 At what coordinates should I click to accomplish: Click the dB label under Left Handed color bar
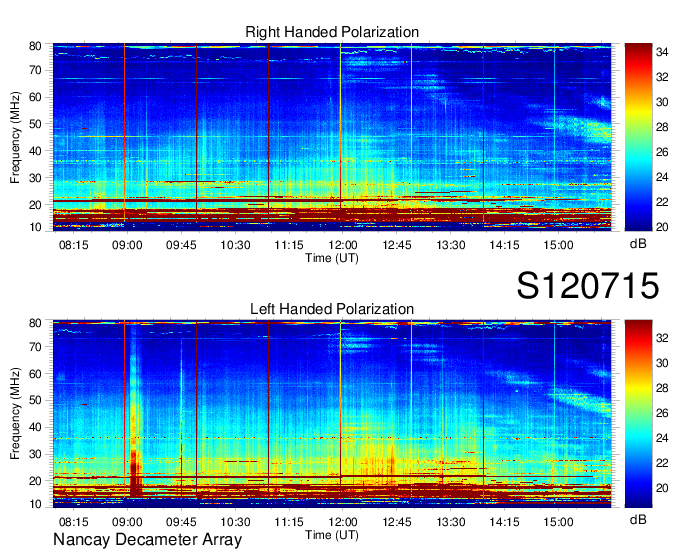pos(638,520)
